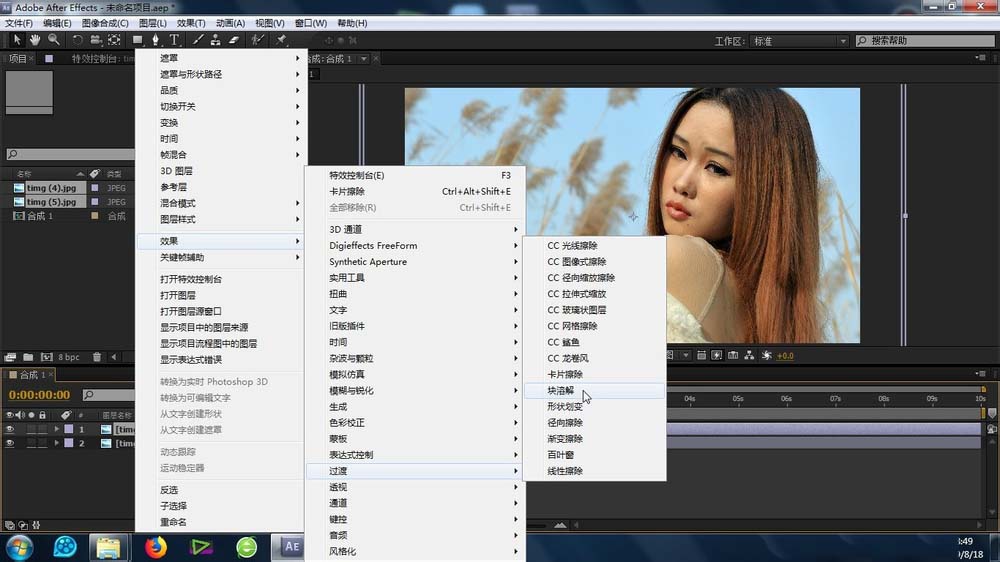
Task: Choose CC 玻璃状图层 effect
Action: (x=594, y=310)
